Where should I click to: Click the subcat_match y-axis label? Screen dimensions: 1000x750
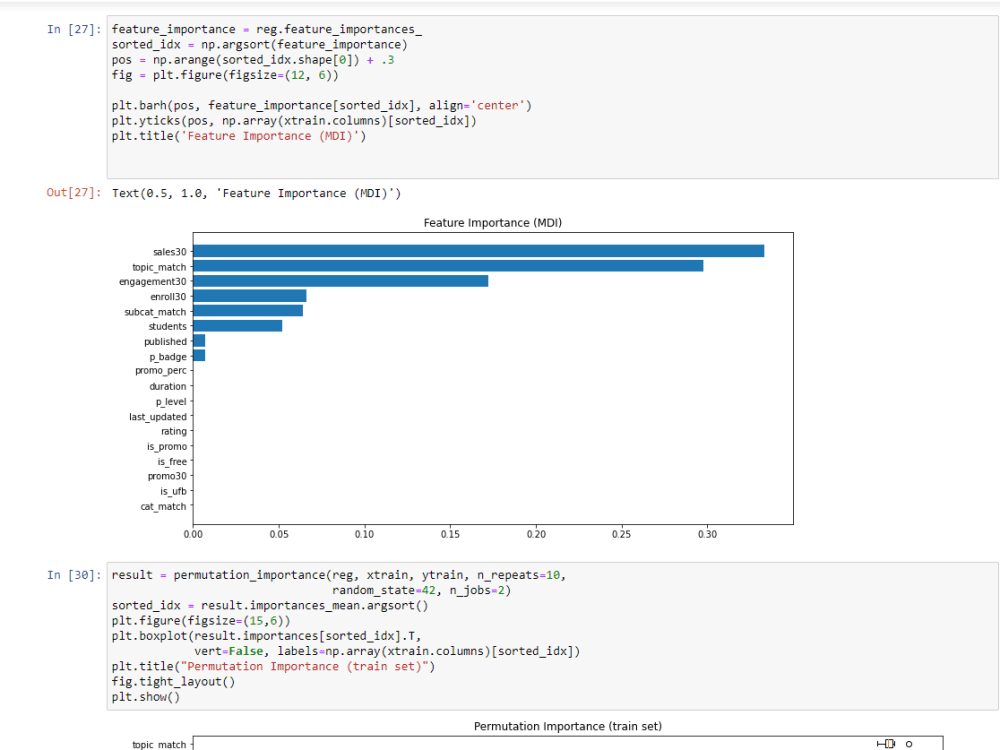(156, 312)
